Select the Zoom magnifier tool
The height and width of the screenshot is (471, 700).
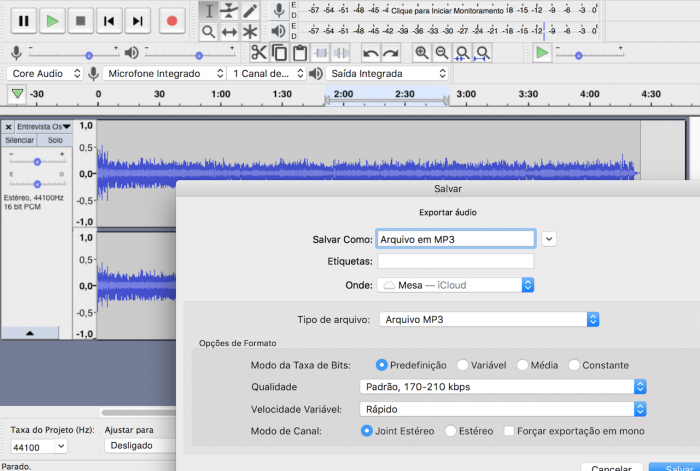click(x=208, y=32)
